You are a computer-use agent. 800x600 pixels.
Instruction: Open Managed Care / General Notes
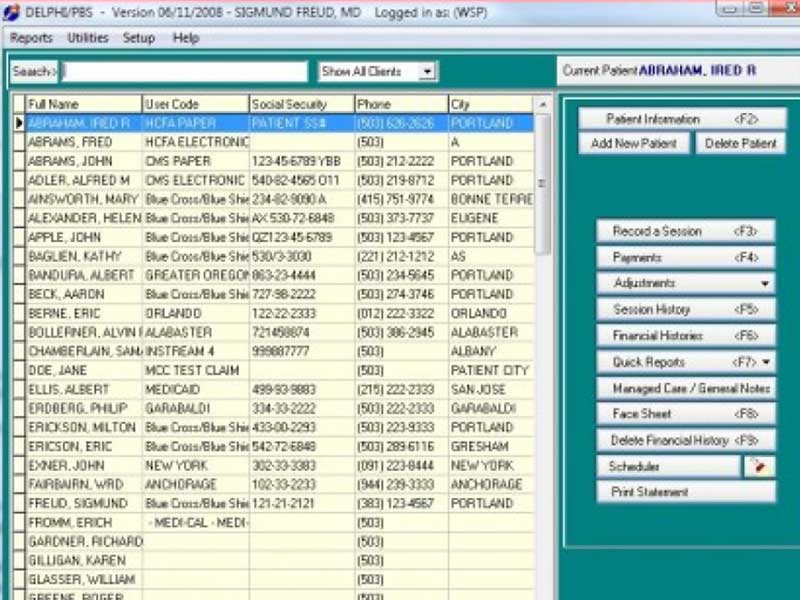[686, 388]
